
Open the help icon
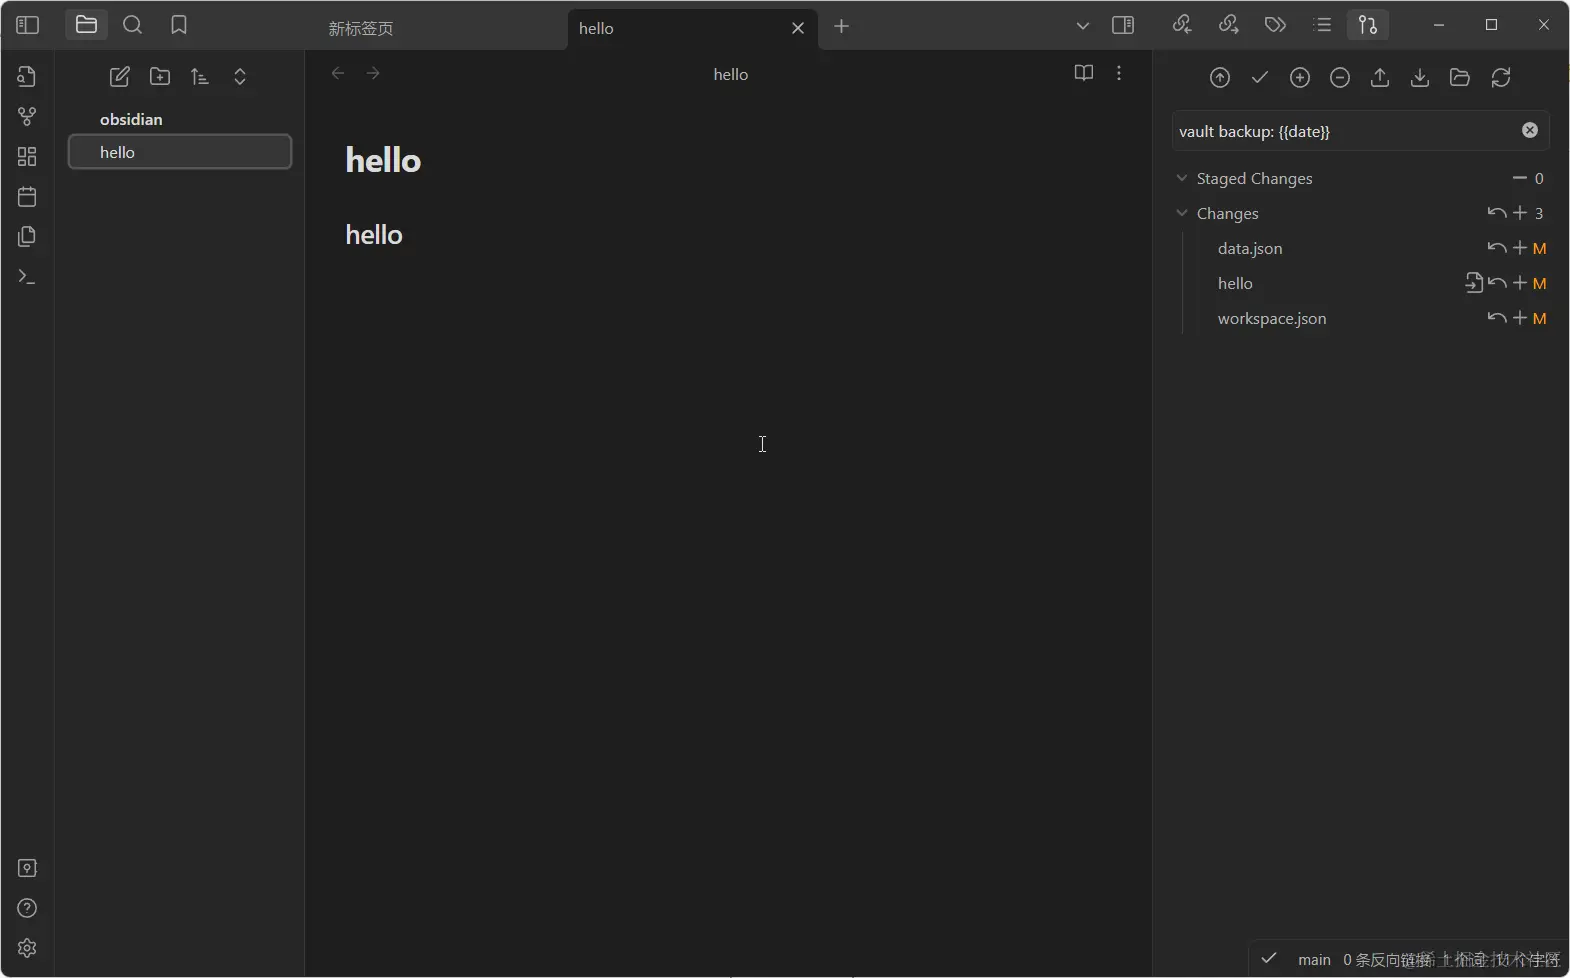click(27, 908)
